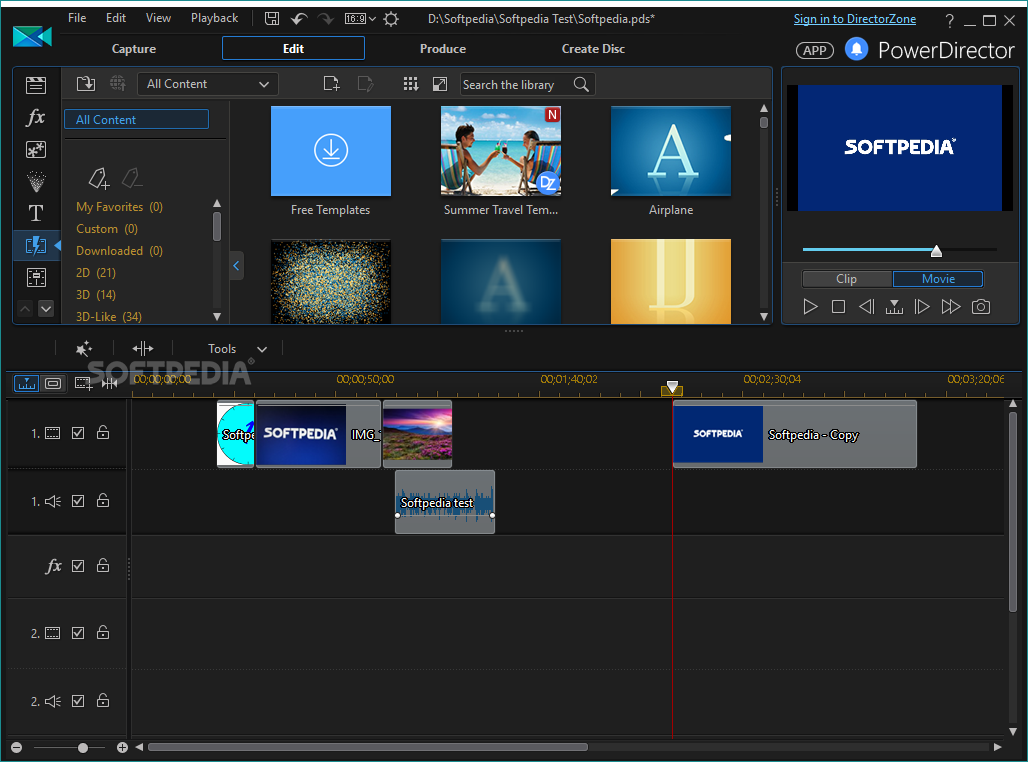
Task: Open the Edit menu
Action: click(x=116, y=18)
